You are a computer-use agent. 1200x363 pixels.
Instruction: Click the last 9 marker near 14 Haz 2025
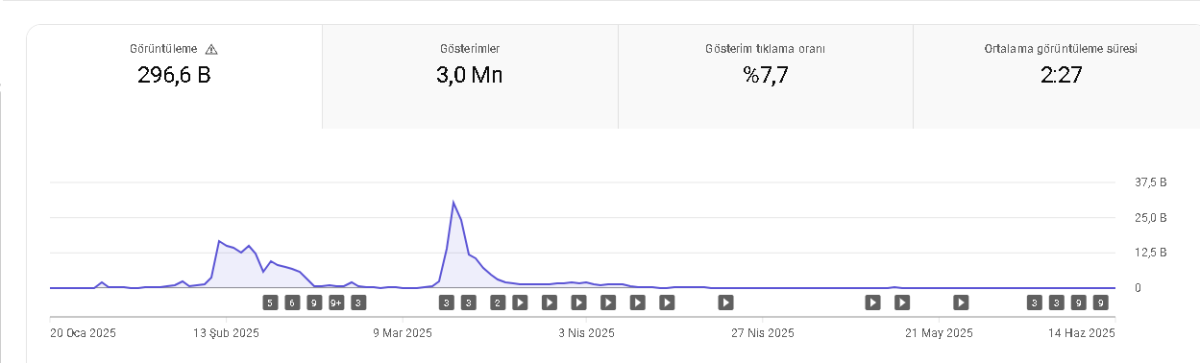[1101, 301]
